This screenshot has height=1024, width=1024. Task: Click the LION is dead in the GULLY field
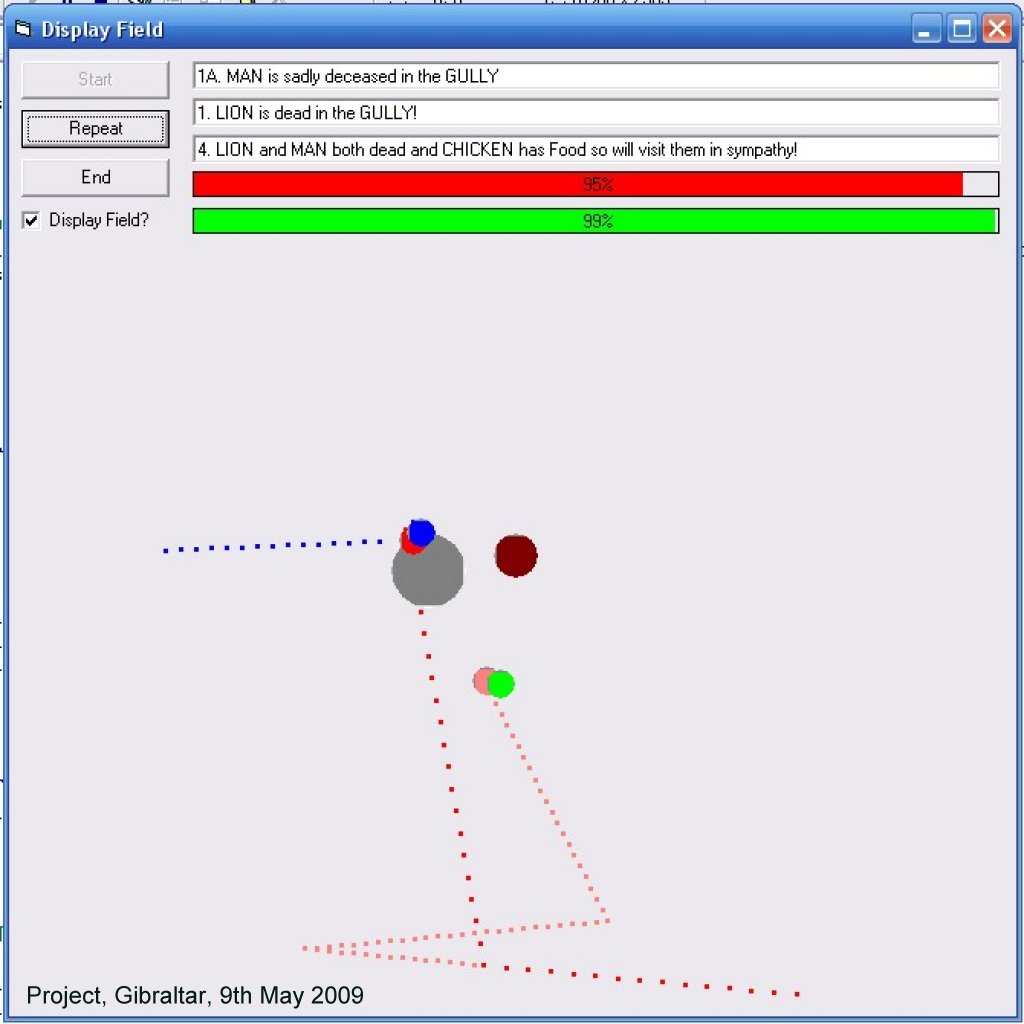(596, 112)
